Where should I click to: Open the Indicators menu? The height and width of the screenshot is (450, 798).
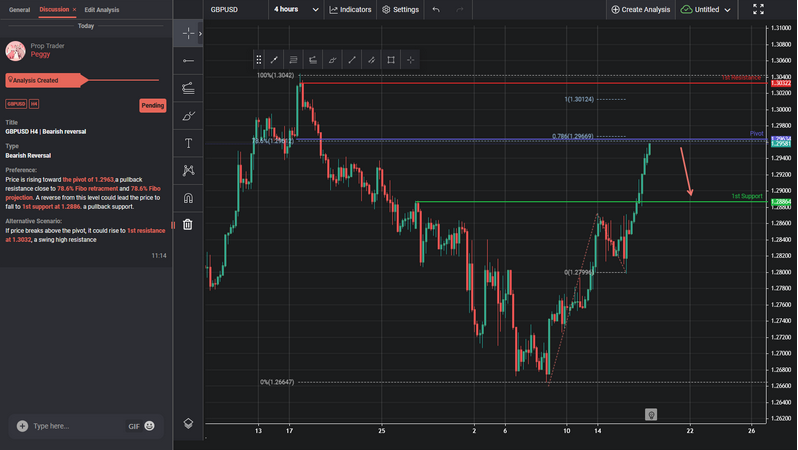(x=350, y=10)
